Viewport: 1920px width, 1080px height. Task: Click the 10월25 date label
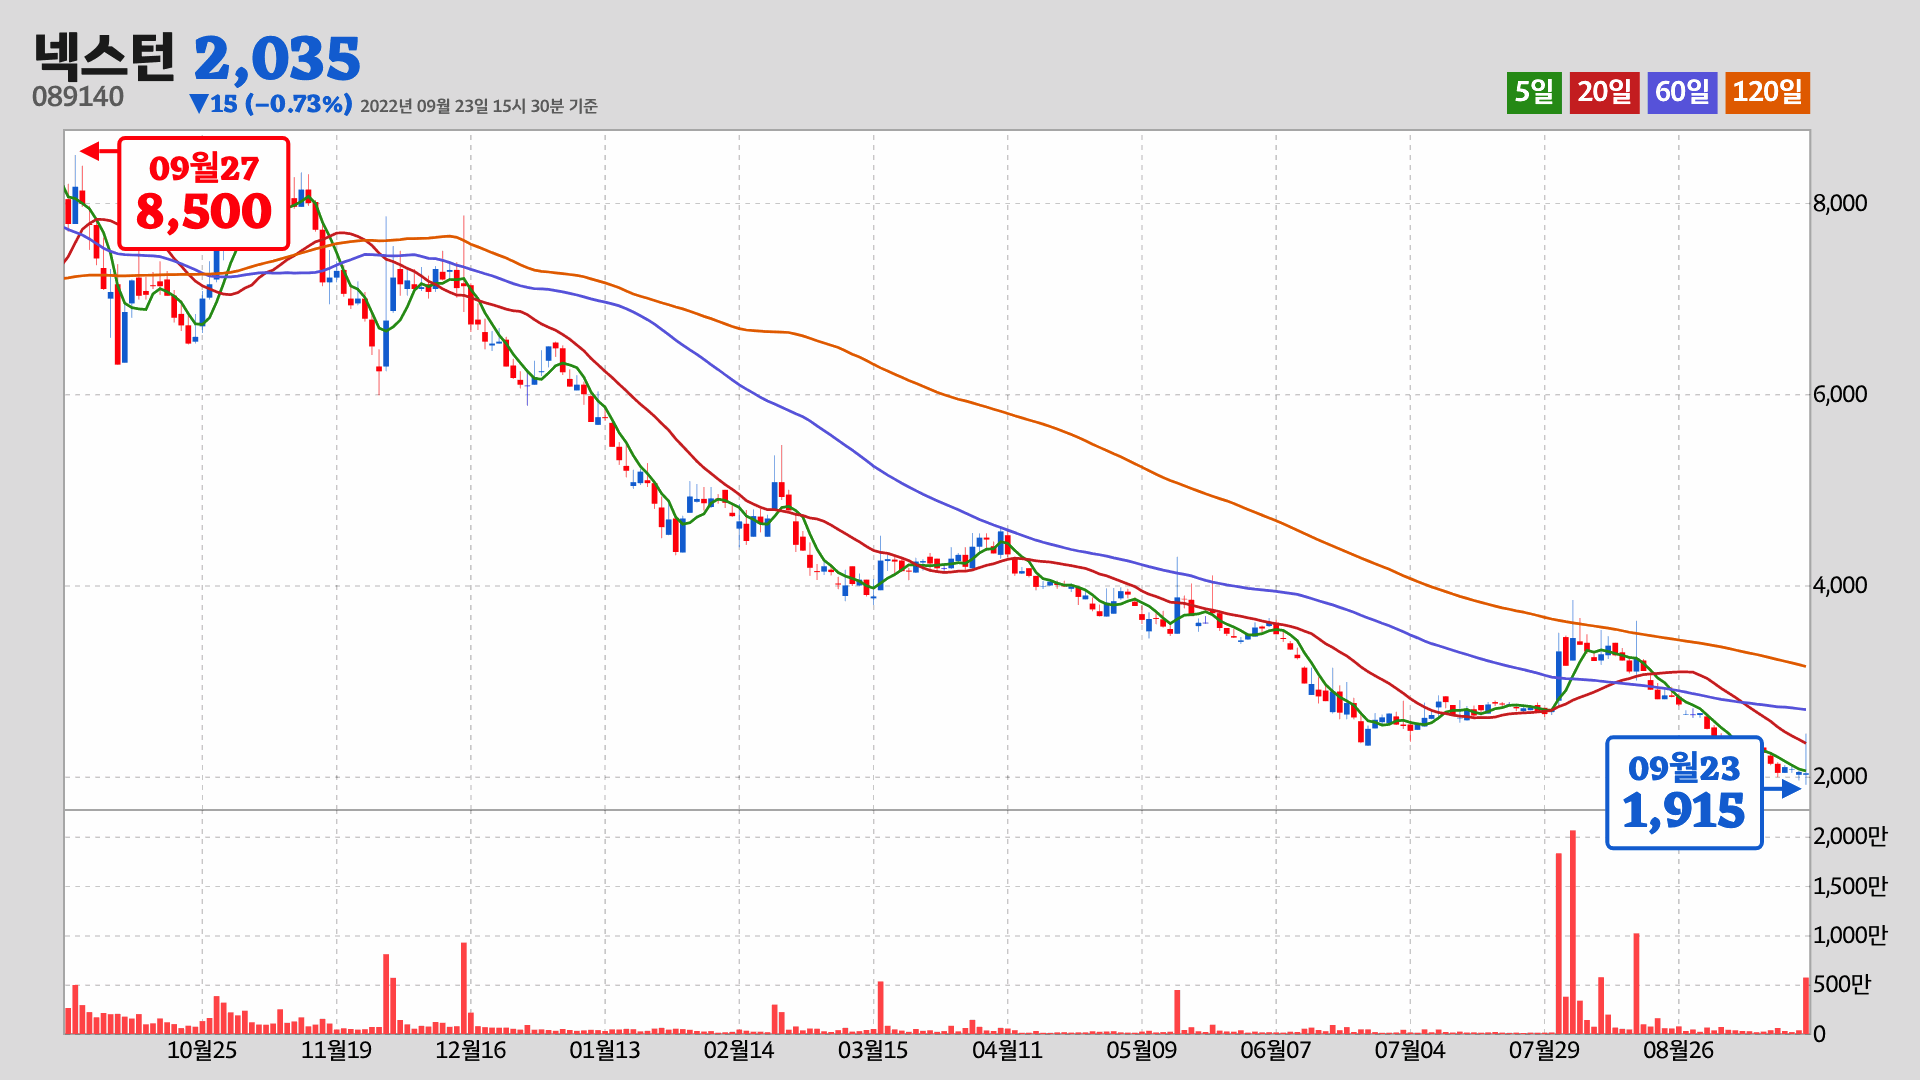pos(202,1050)
